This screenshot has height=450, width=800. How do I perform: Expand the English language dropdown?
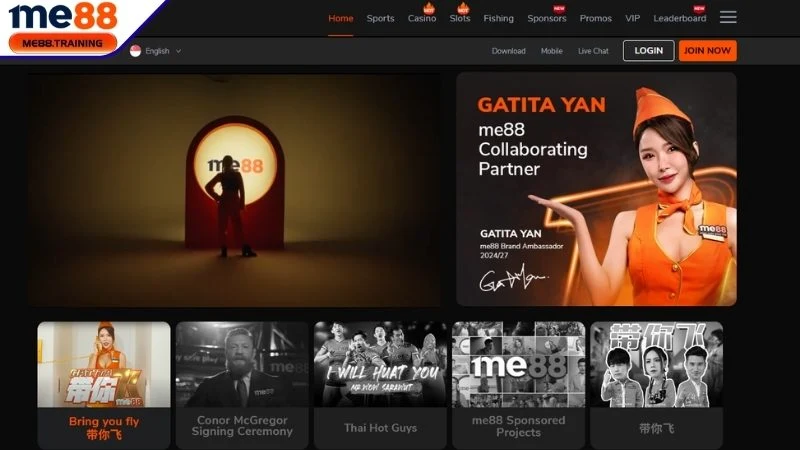click(x=157, y=51)
